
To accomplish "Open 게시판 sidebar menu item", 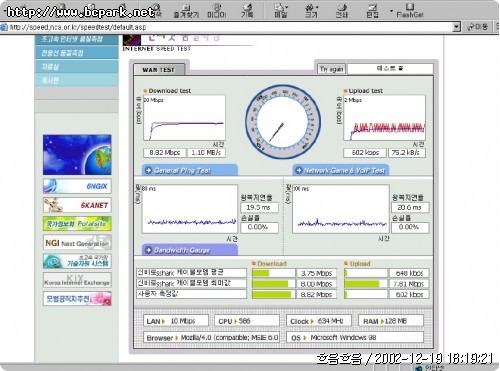I will click(77, 80).
